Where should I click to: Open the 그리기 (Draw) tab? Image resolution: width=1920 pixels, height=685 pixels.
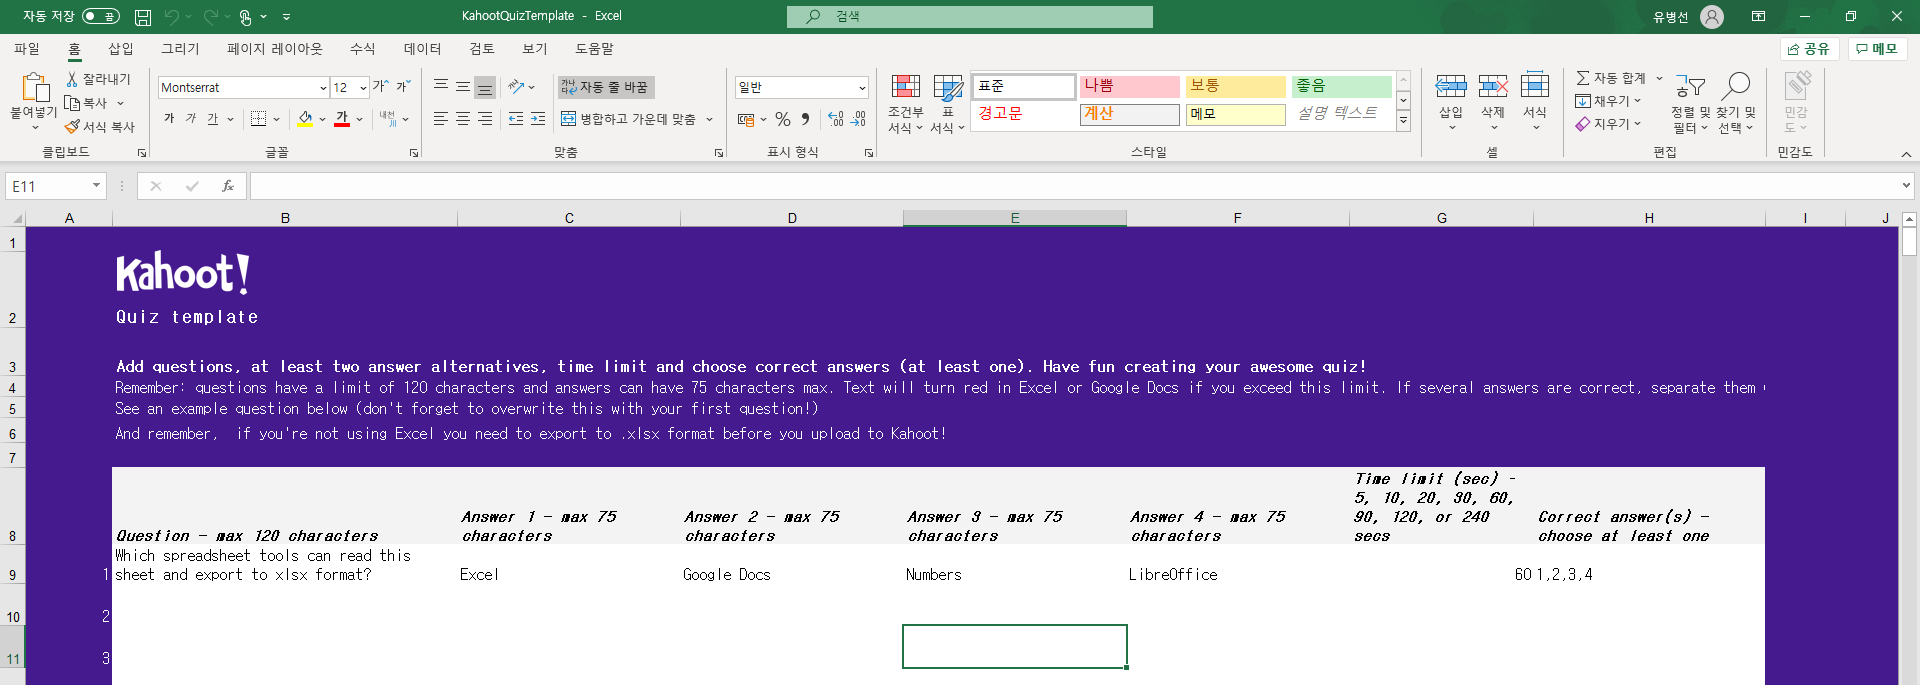pyautogui.click(x=181, y=49)
